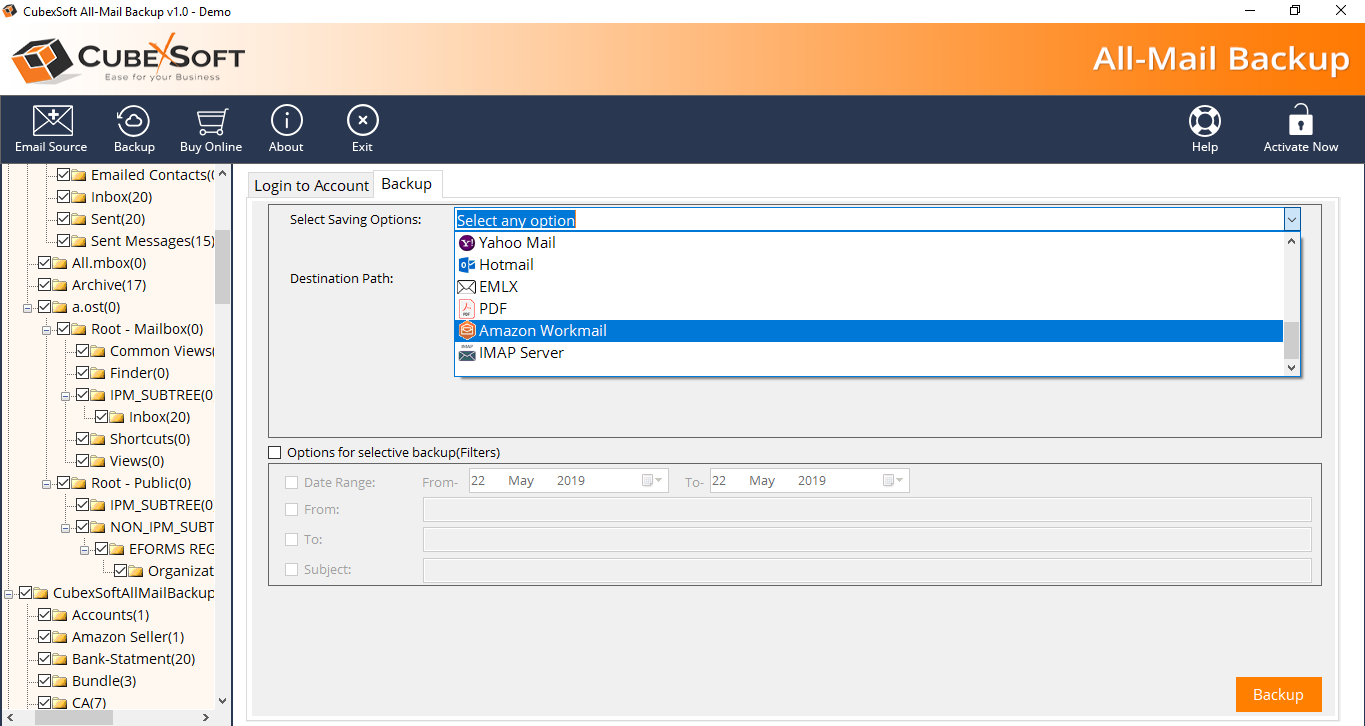1365x726 pixels.
Task: Click the Shortcuts(0) folder icon
Action: click(x=98, y=439)
